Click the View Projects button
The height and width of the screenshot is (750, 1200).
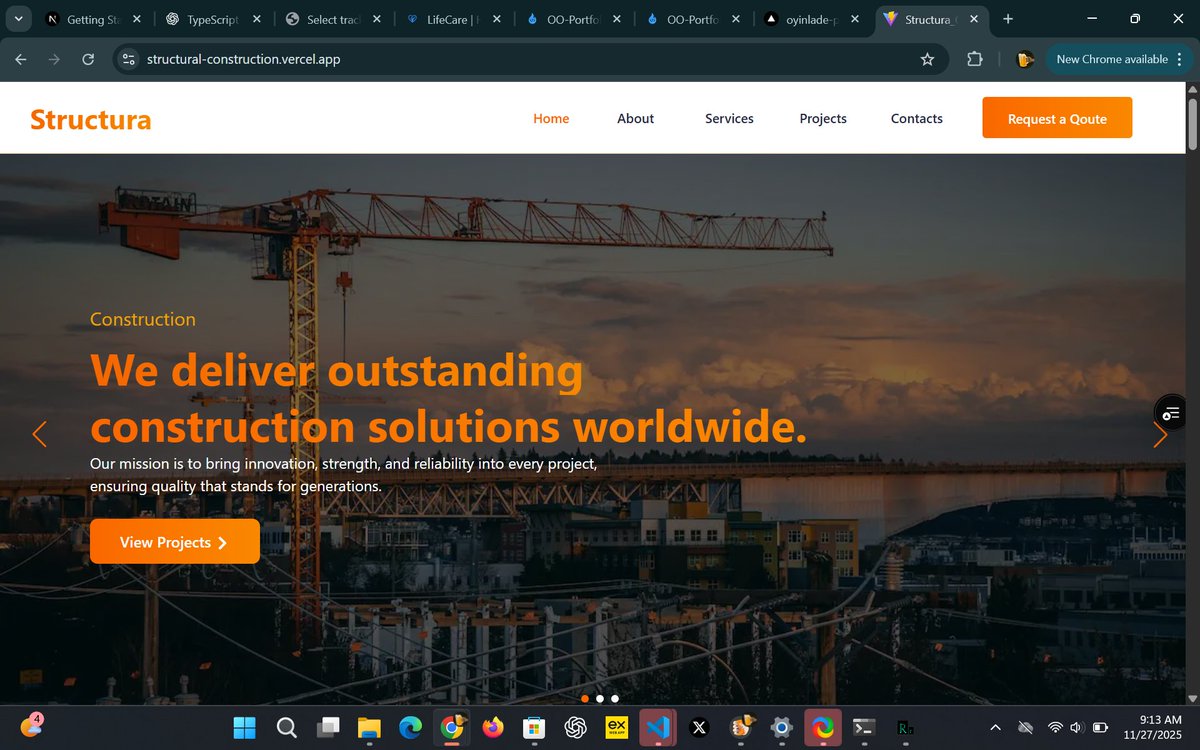click(x=174, y=541)
